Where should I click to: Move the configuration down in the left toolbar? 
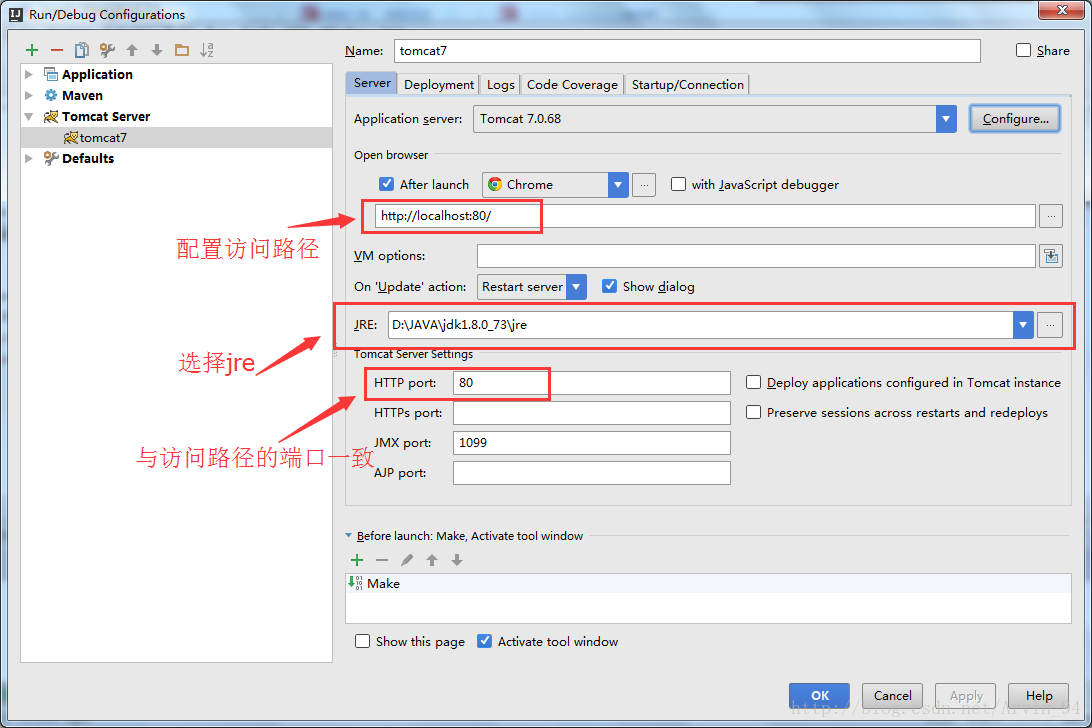(x=157, y=50)
